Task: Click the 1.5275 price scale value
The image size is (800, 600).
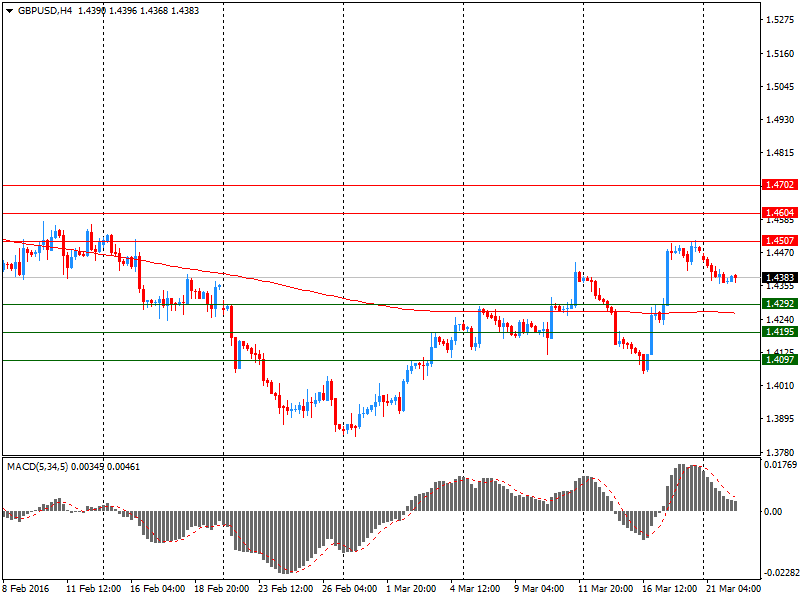Action: 781,20
